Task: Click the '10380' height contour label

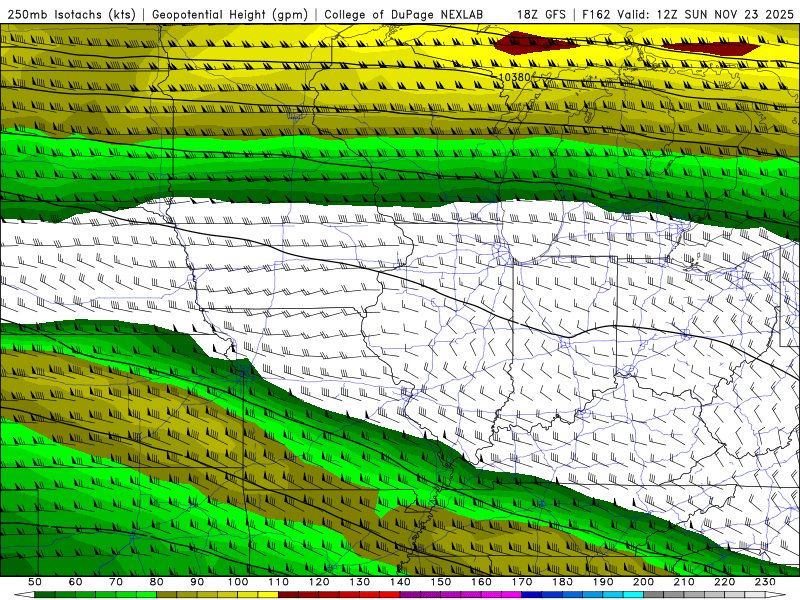Action: coord(514,77)
